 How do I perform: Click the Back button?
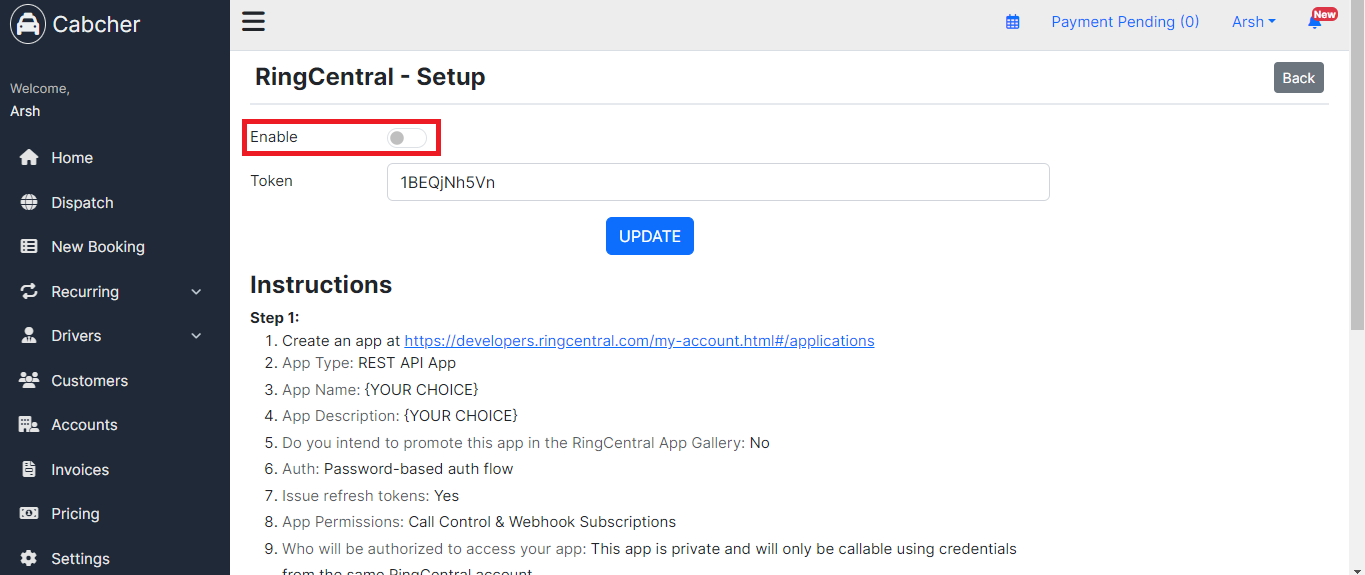pyautogui.click(x=1299, y=78)
